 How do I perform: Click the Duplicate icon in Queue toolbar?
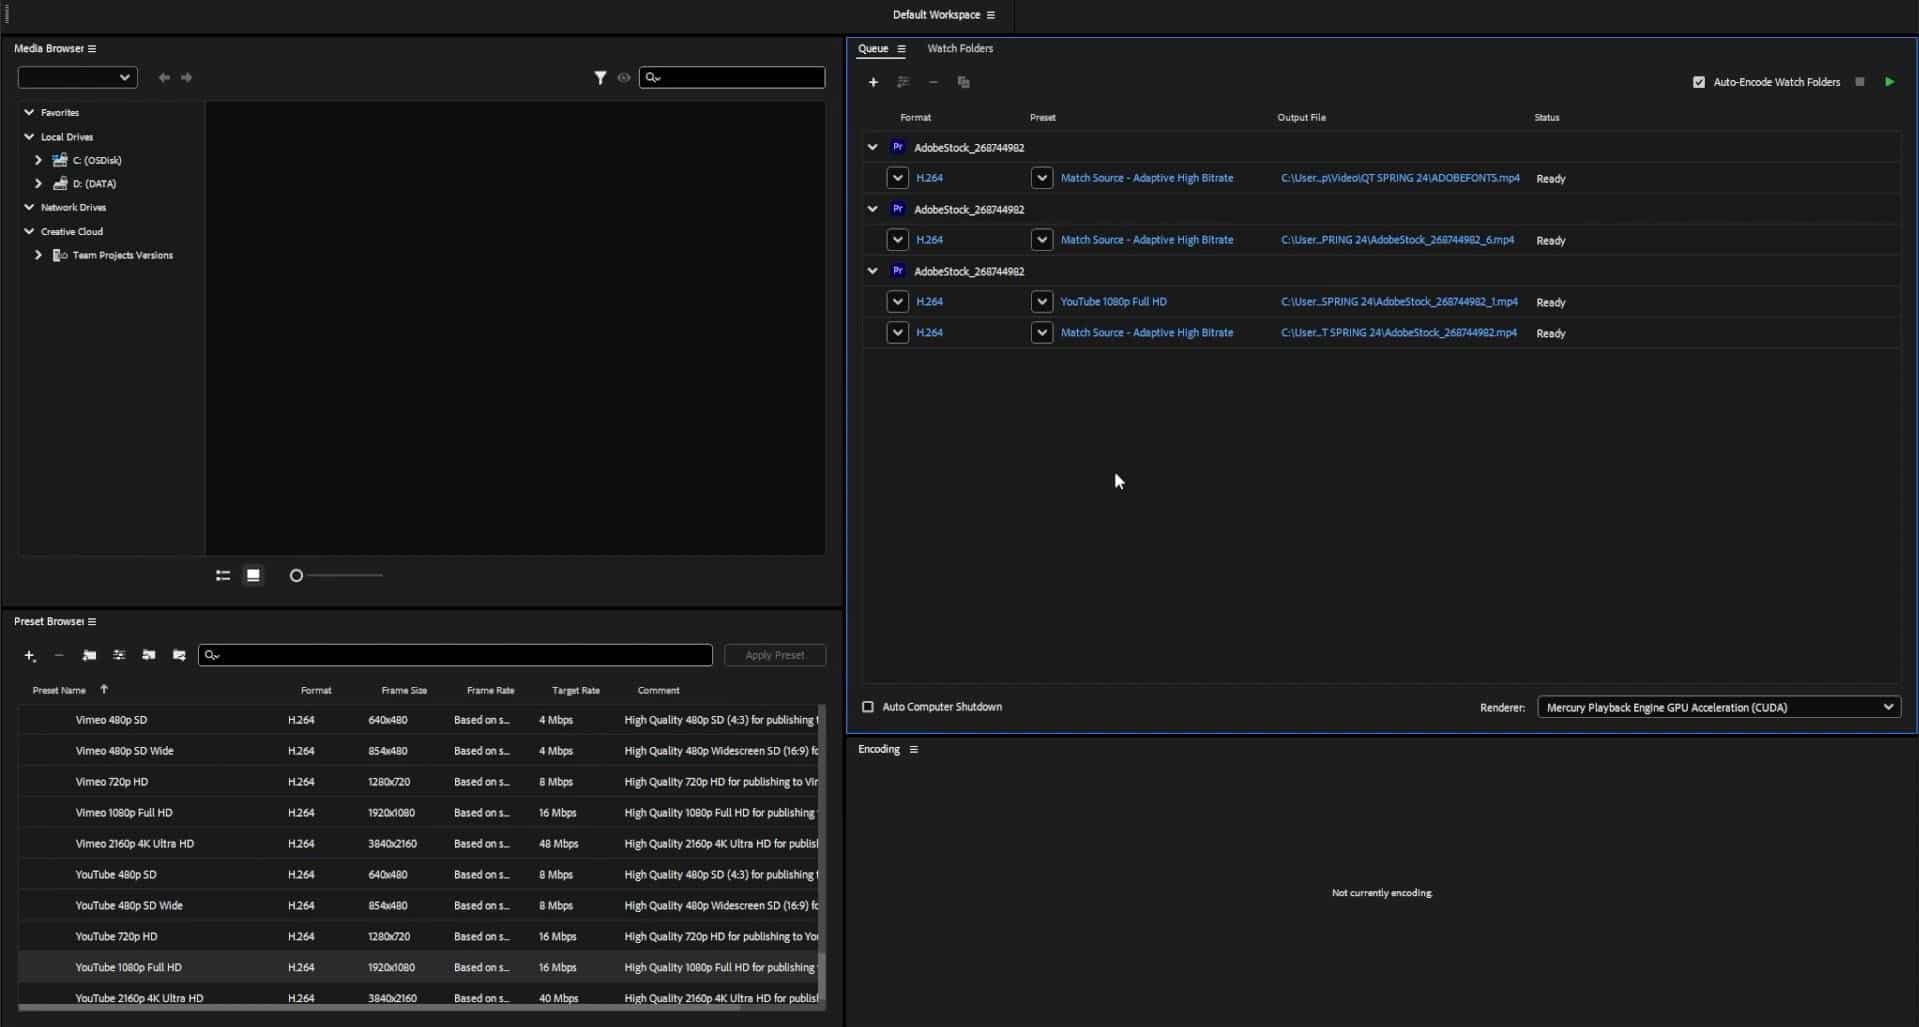tap(963, 82)
